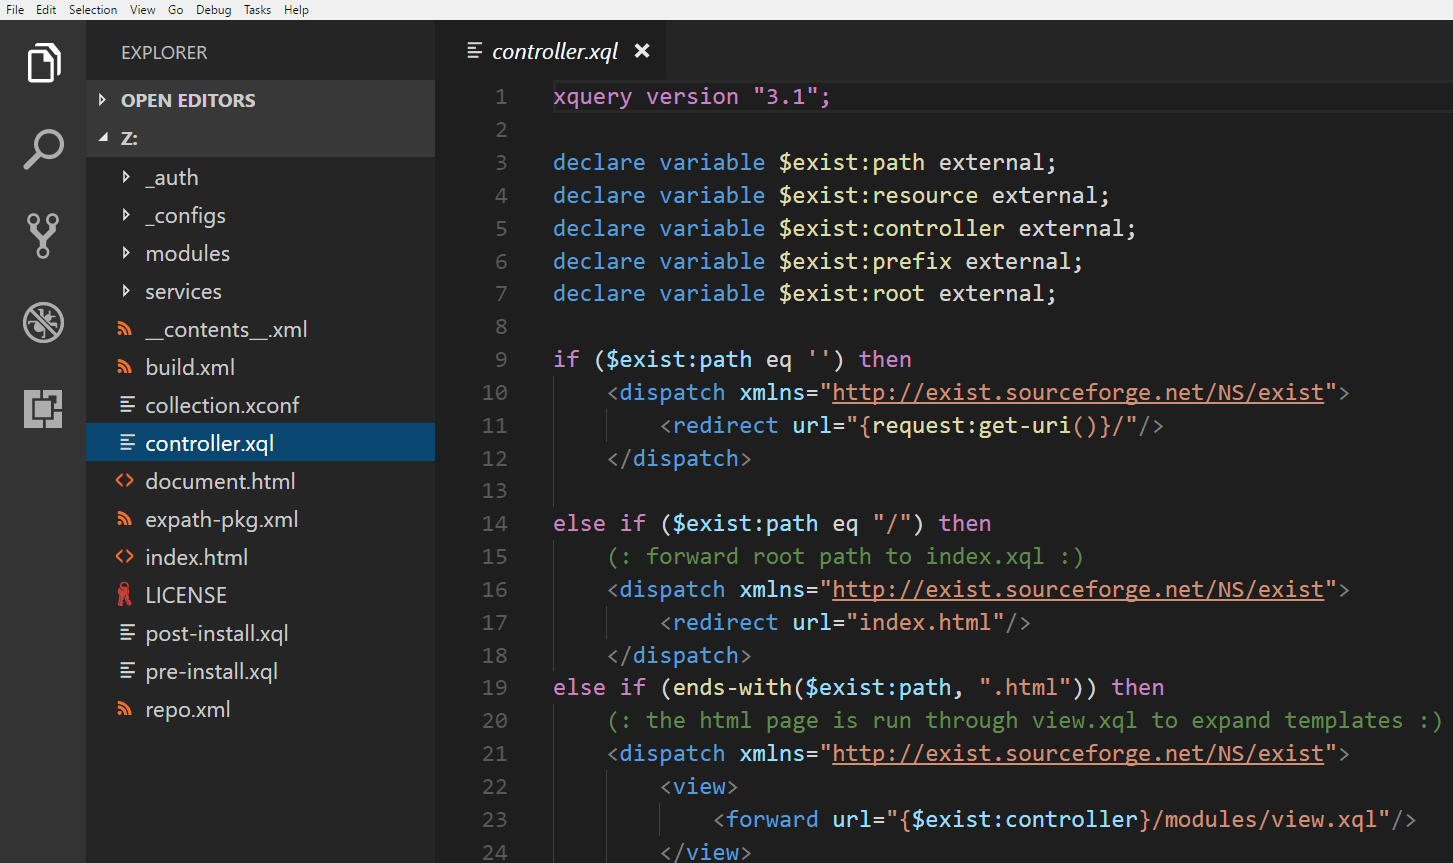The height and width of the screenshot is (863, 1453).
Task: Place cursor on xquery version line
Action: coord(692,97)
